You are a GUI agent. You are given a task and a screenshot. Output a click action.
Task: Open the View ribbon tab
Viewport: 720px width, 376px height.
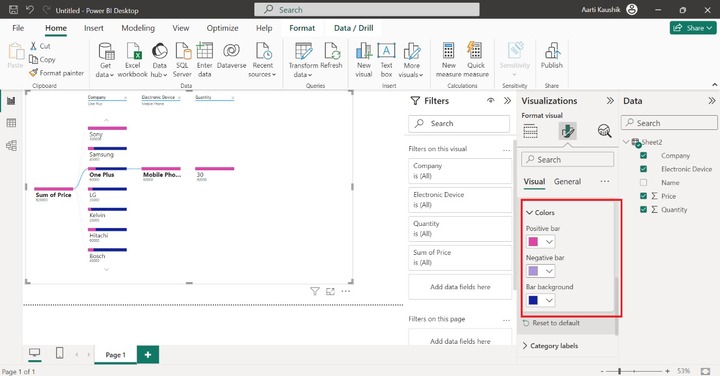pos(180,28)
